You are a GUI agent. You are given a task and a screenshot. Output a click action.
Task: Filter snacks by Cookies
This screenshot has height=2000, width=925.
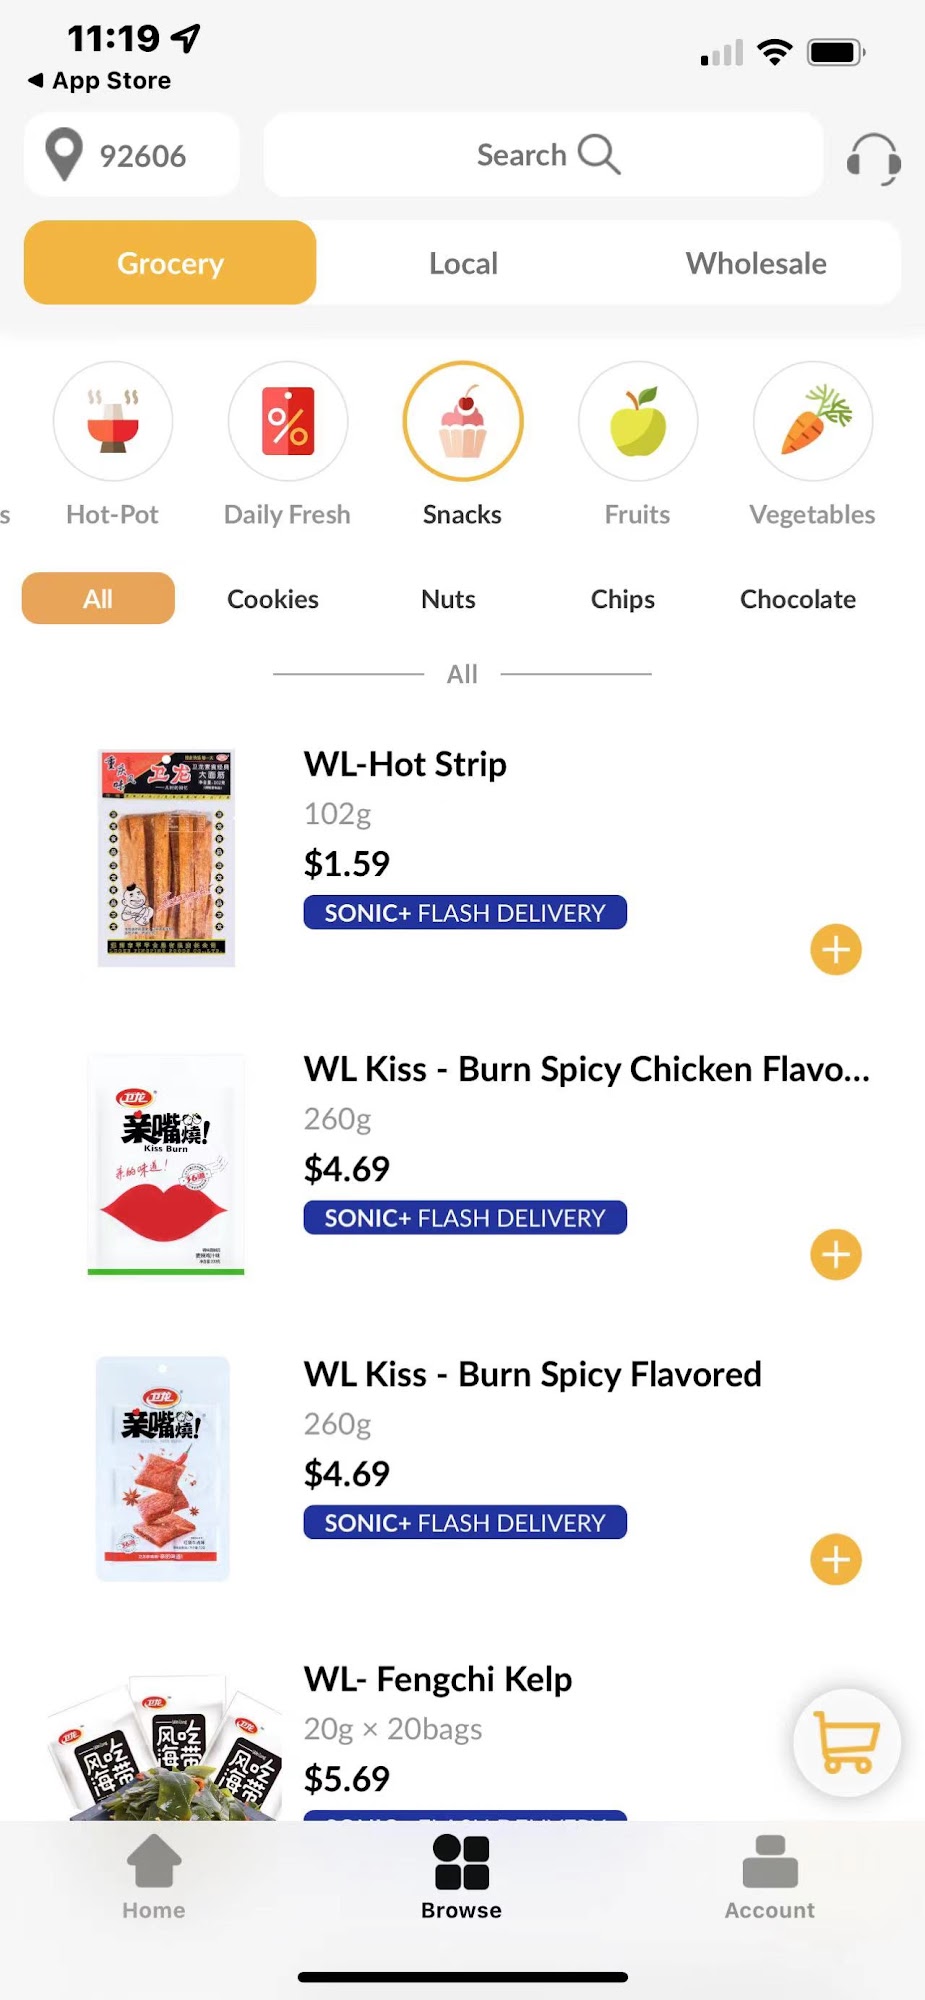point(273,599)
